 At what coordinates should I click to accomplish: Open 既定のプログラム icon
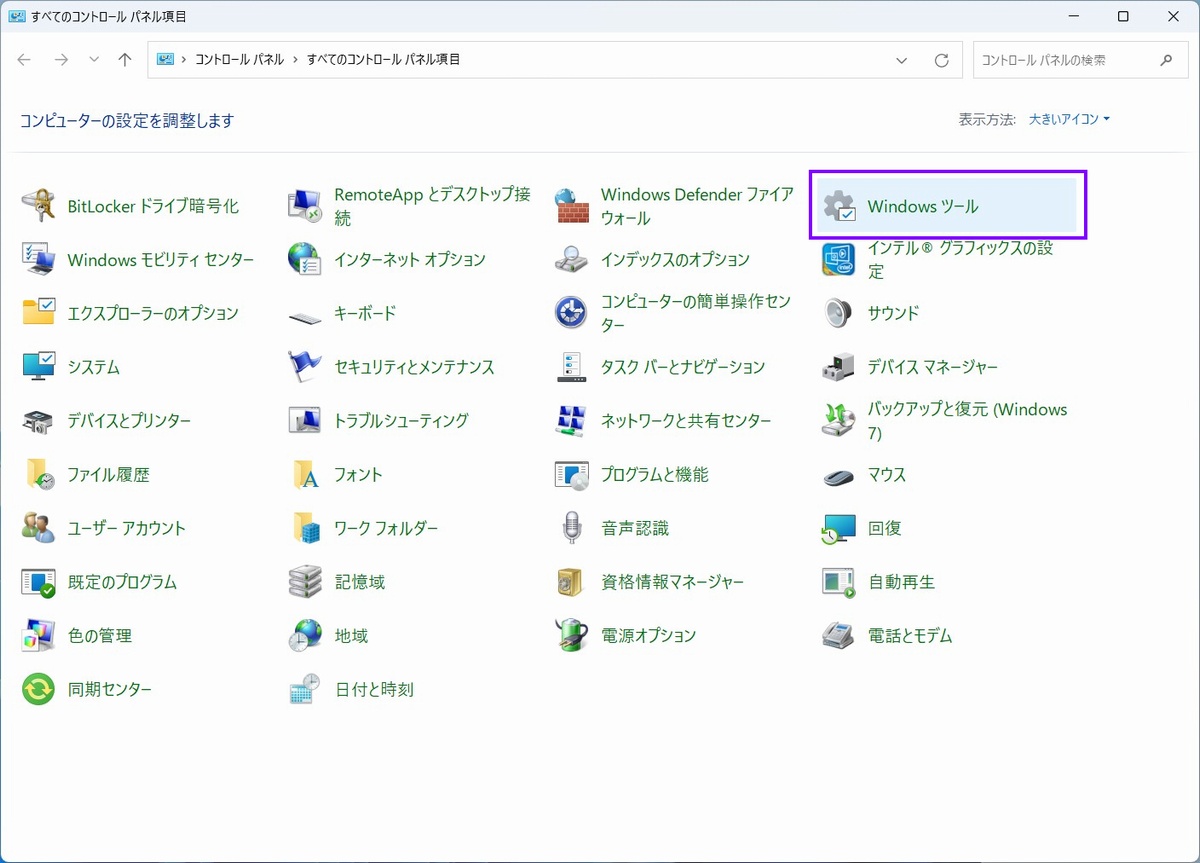click(38, 582)
